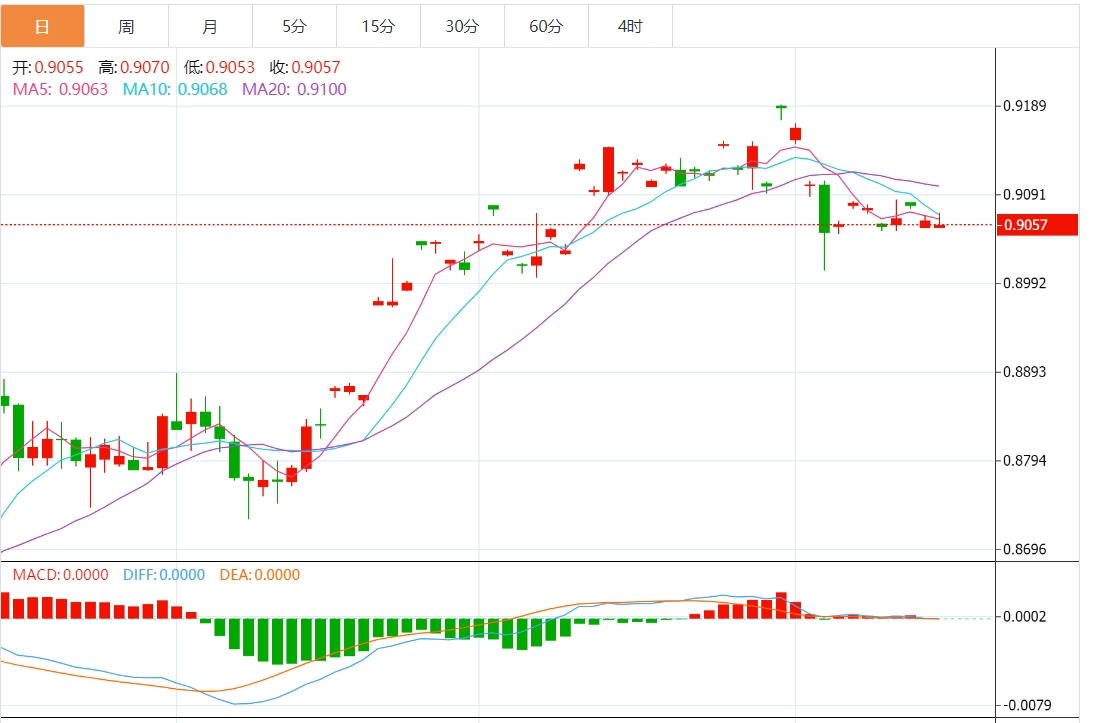Open the 30分 timeframe tab
Image resolution: width=1096 pixels, height=723 pixels.
tap(462, 27)
